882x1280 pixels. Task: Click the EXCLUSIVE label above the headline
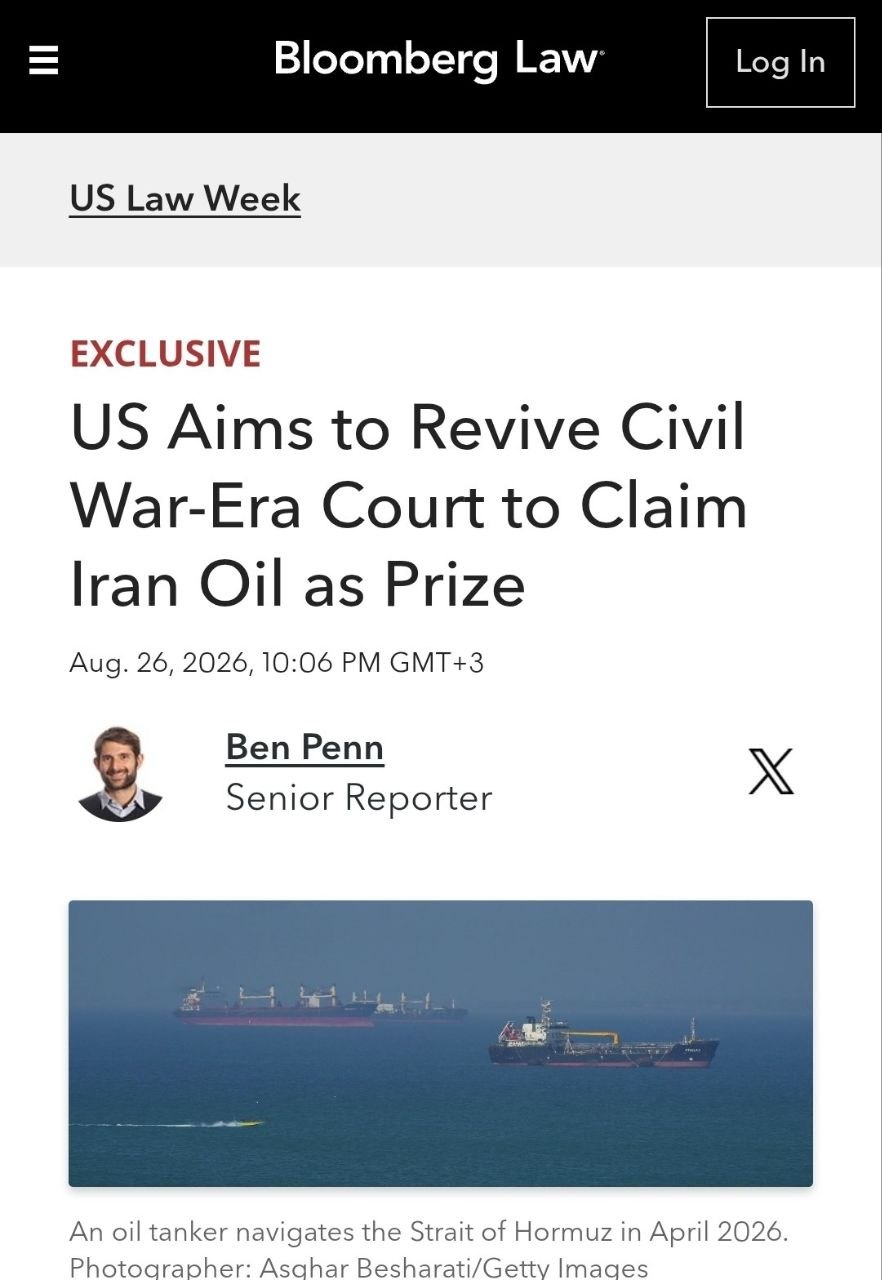pos(165,354)
